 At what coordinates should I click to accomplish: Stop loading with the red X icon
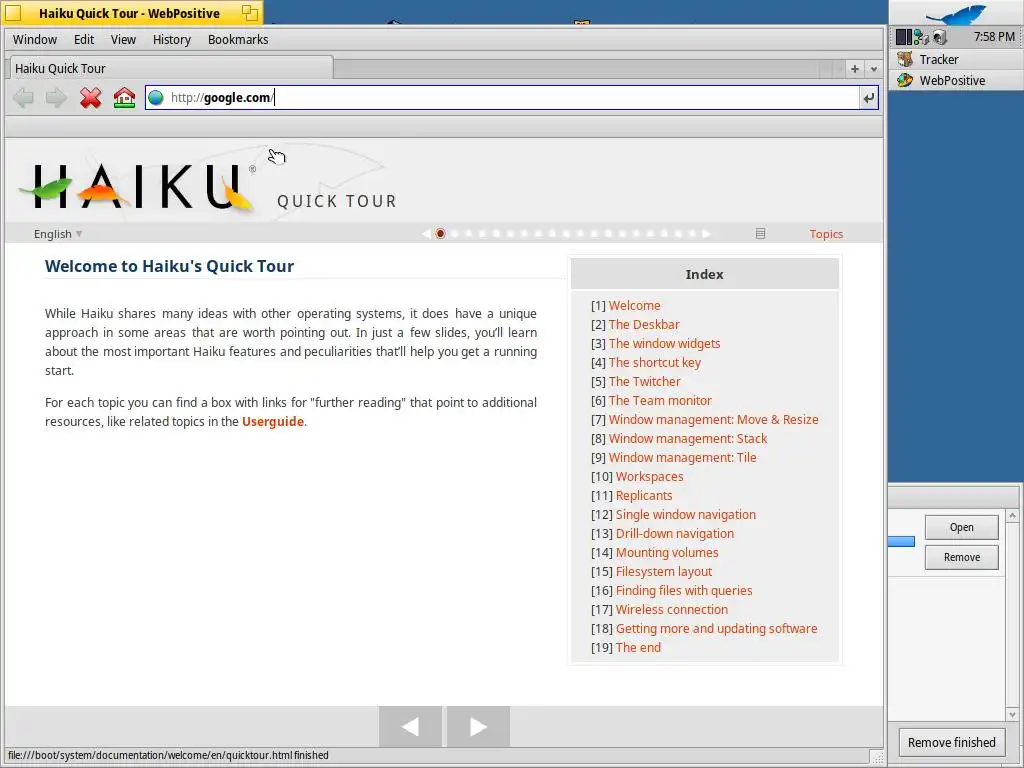pyautogui.click(x=90, y=98)
